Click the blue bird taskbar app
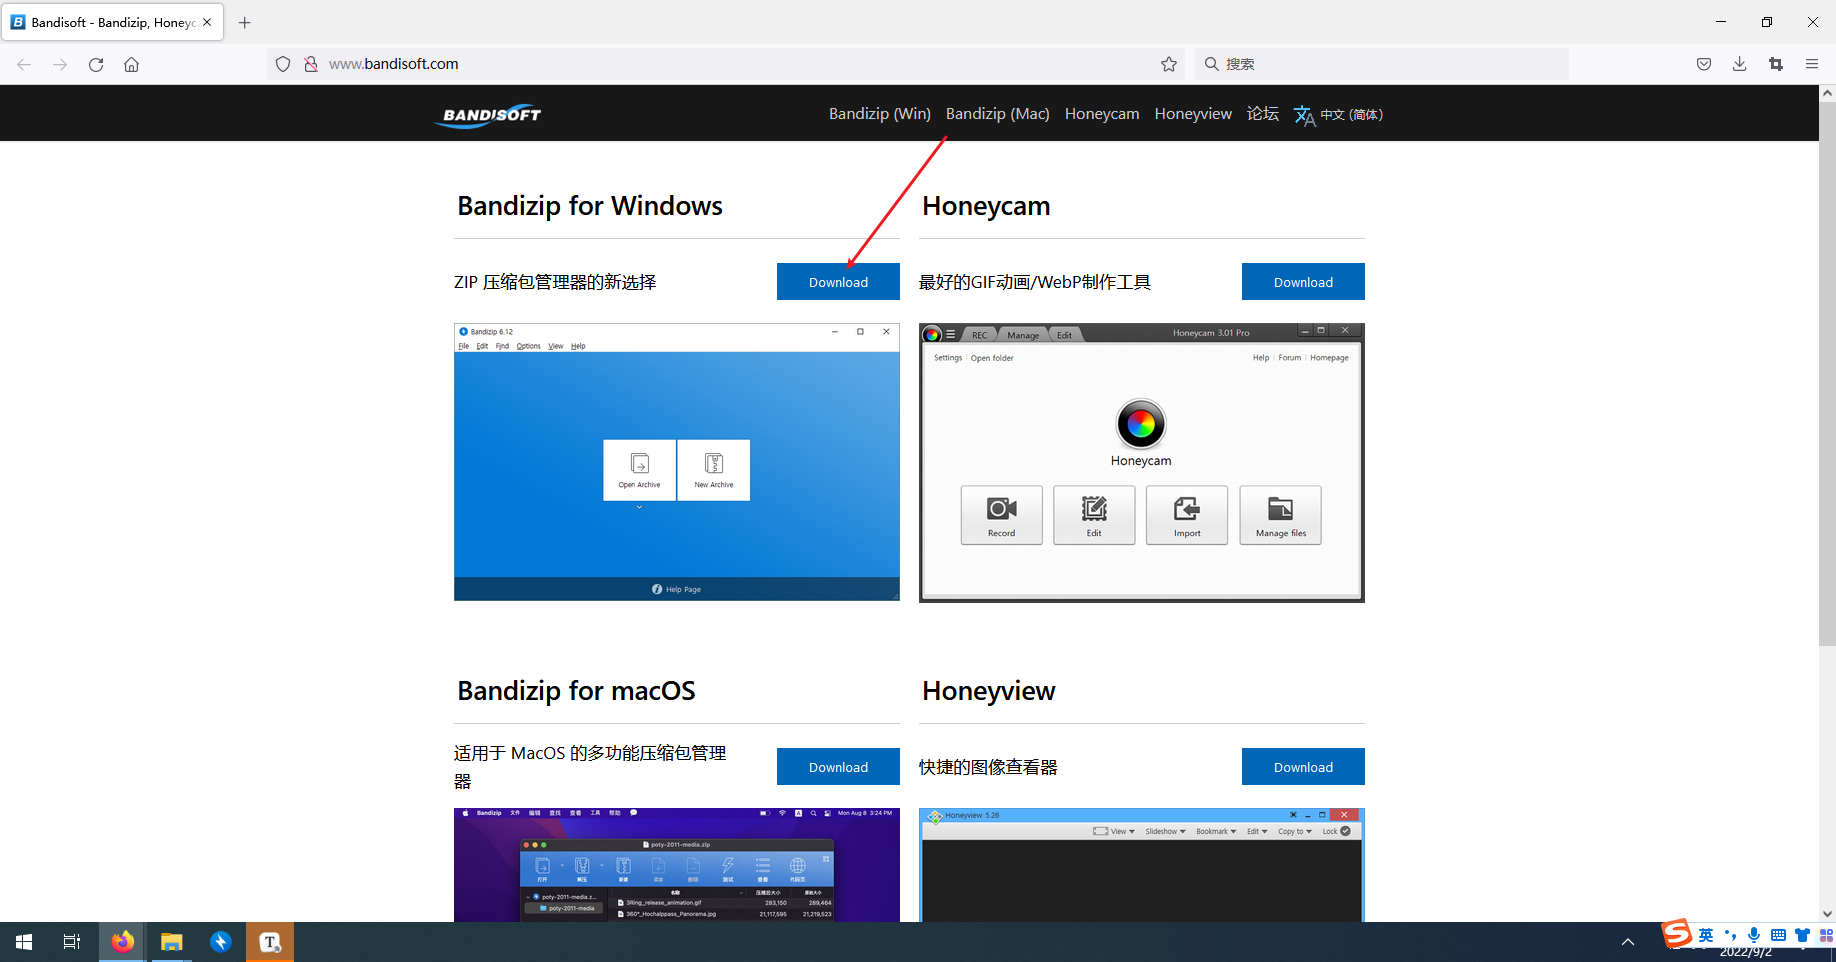 (221, 942)
